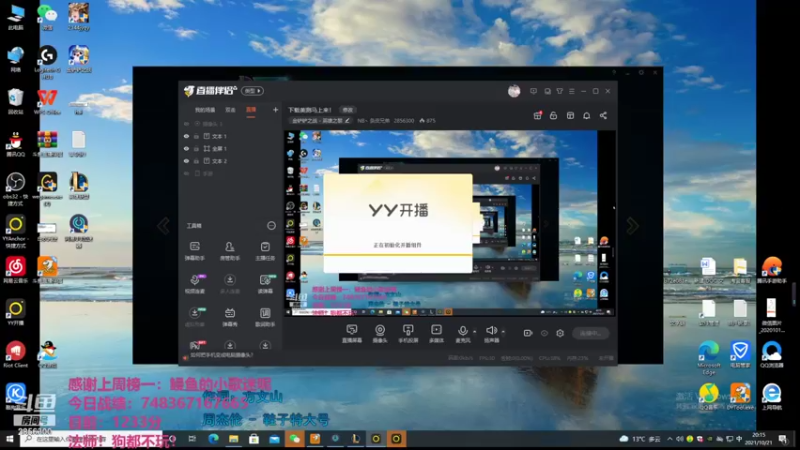
Task: Open the 弹幕秀 tool
Action: 230,317
